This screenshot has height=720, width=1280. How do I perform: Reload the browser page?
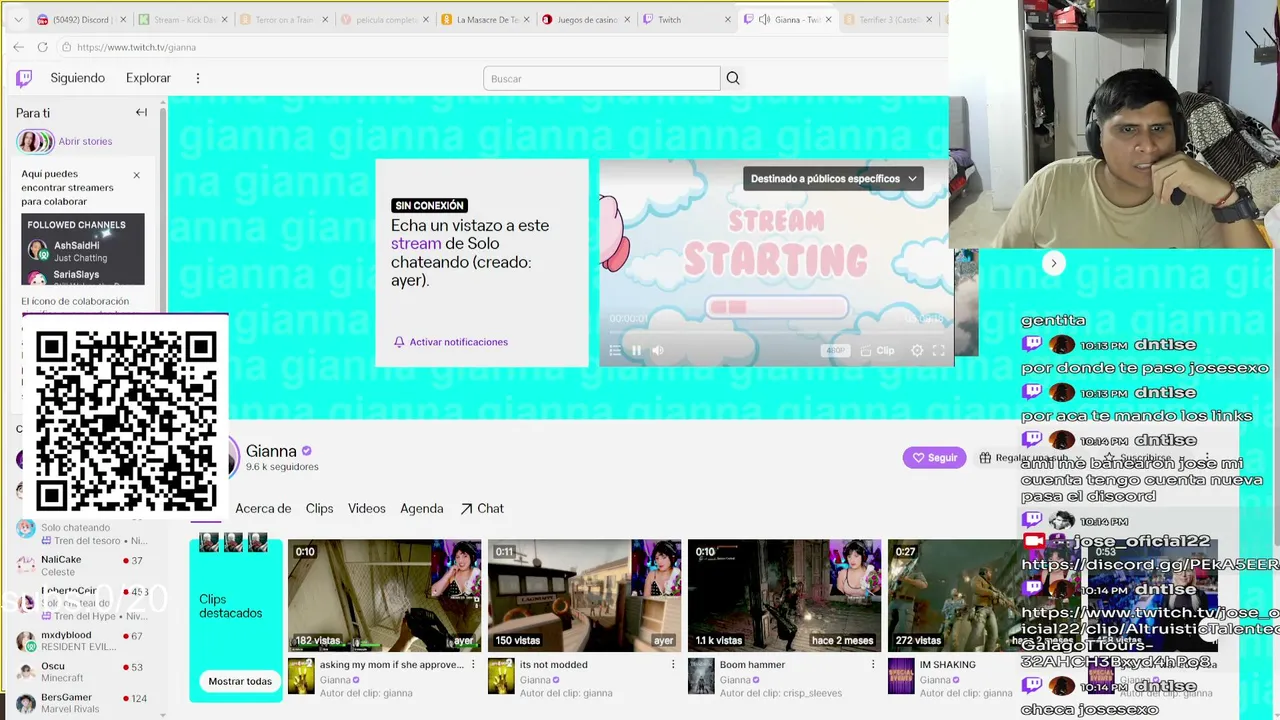pyautogui.click(x=42, y=47)
